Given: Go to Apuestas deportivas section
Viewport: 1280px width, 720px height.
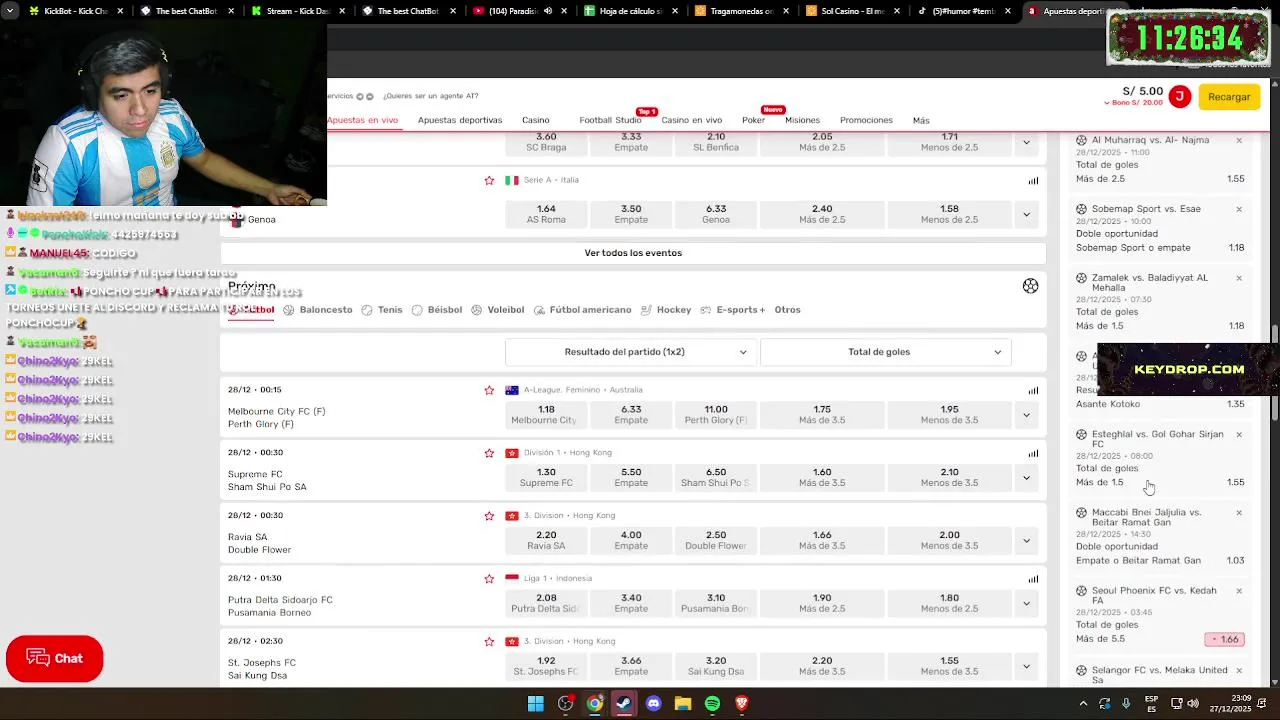Looking at the screenshot, I should (x=460, y=120).
